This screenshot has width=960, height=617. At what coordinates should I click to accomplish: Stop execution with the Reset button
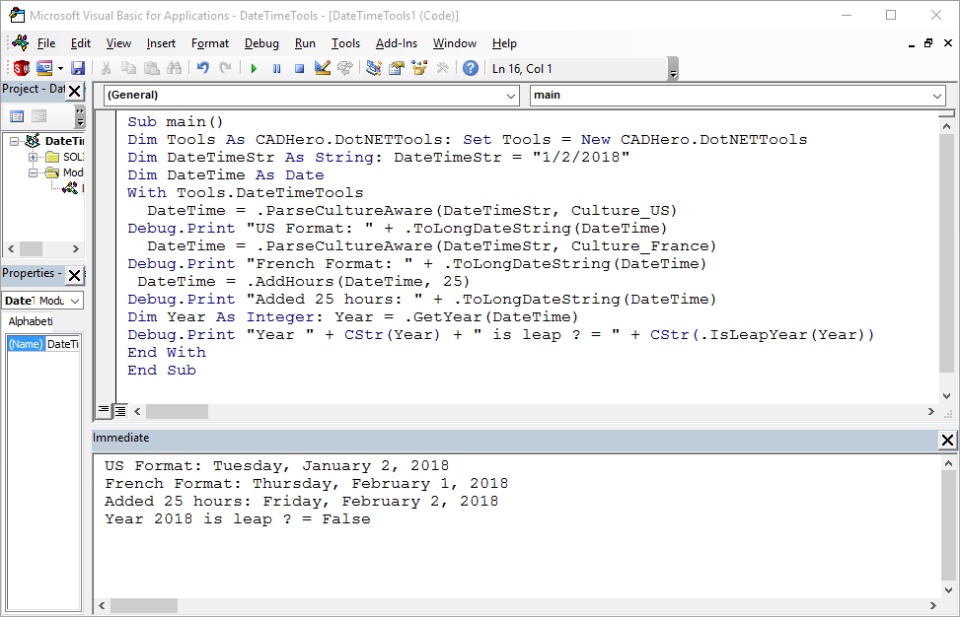pos(299,69)
